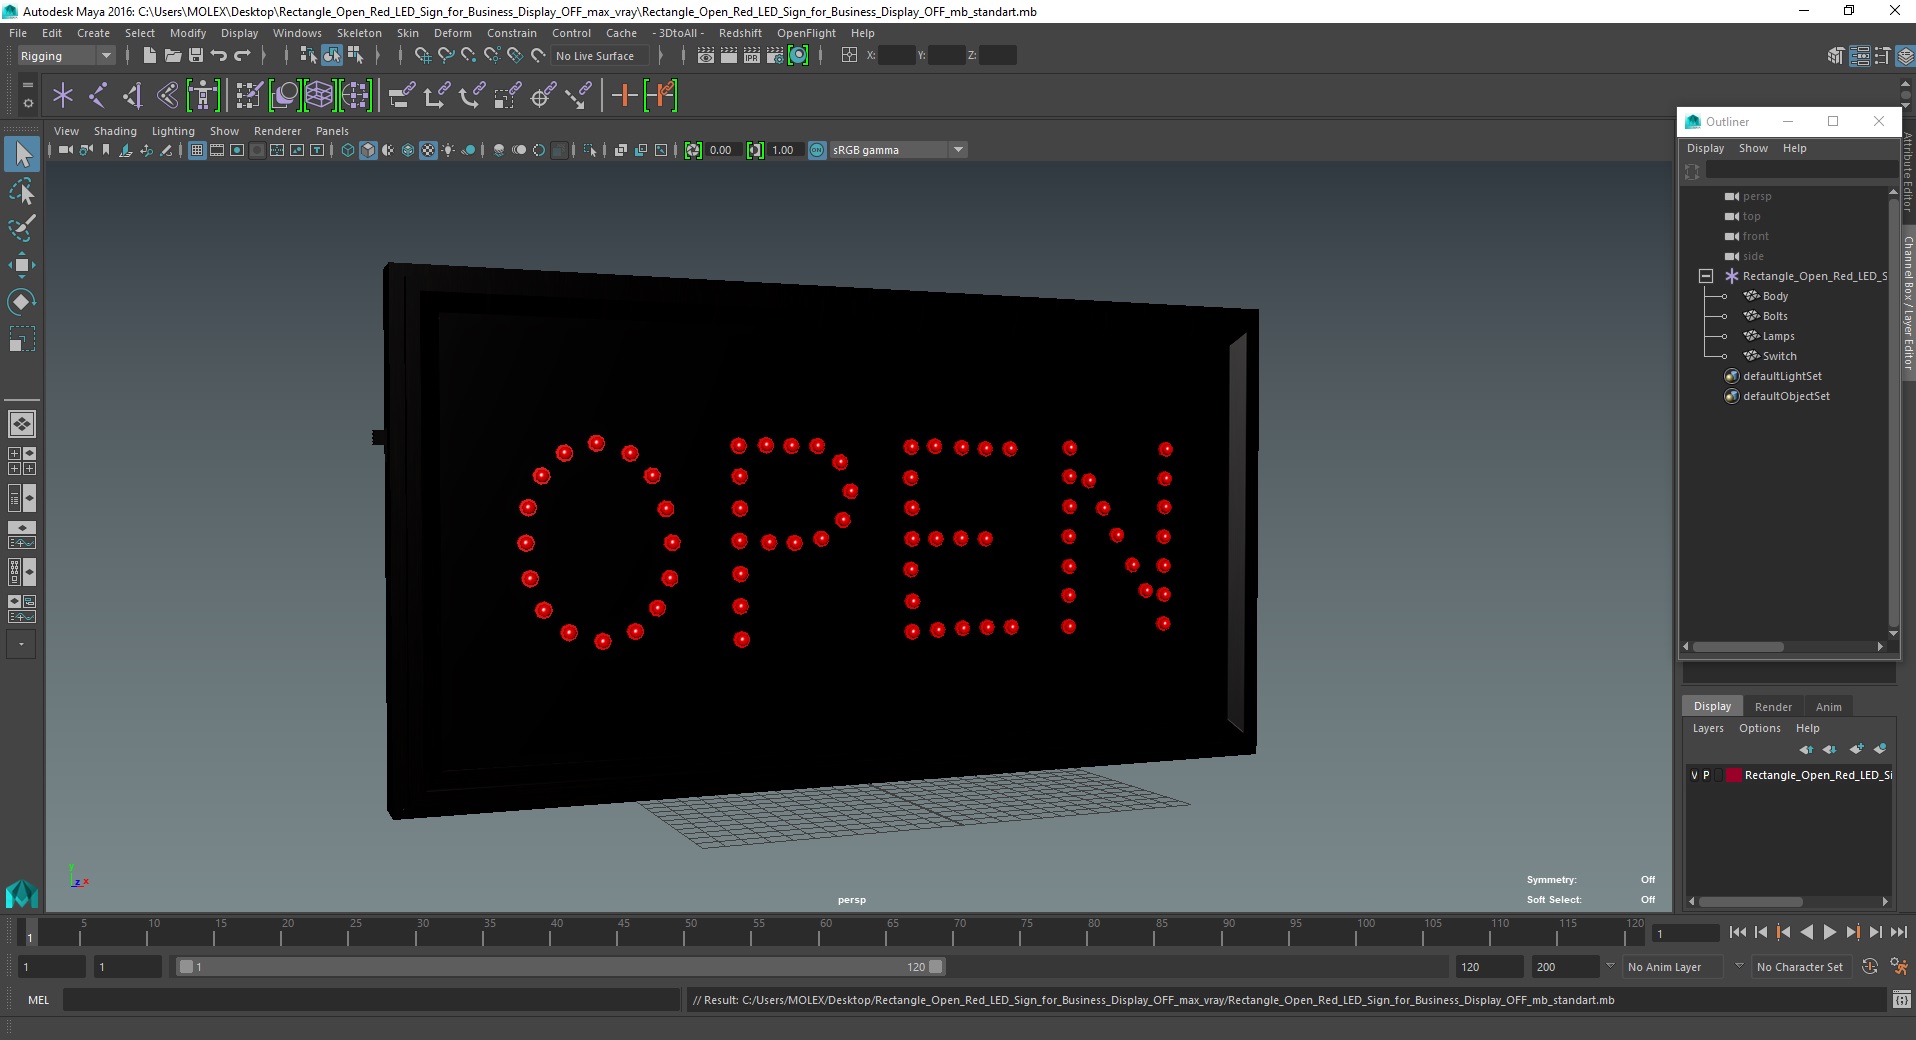Viewport: 1916px width, 1040px height.
Task: Start IPR render icon
Action: [751, 56]
